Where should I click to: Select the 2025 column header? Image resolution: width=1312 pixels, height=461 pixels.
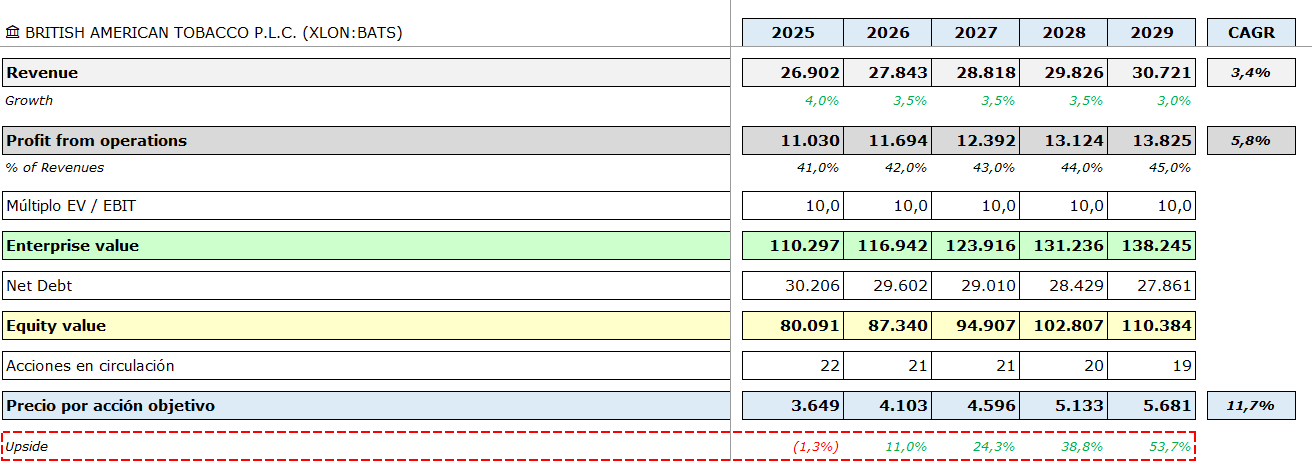[793, 32]
